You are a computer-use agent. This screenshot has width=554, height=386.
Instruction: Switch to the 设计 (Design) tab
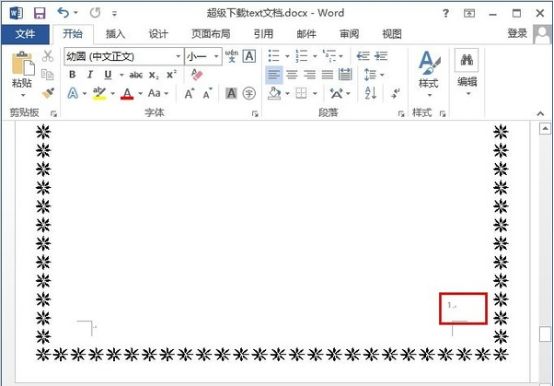(x=158, y=34)
